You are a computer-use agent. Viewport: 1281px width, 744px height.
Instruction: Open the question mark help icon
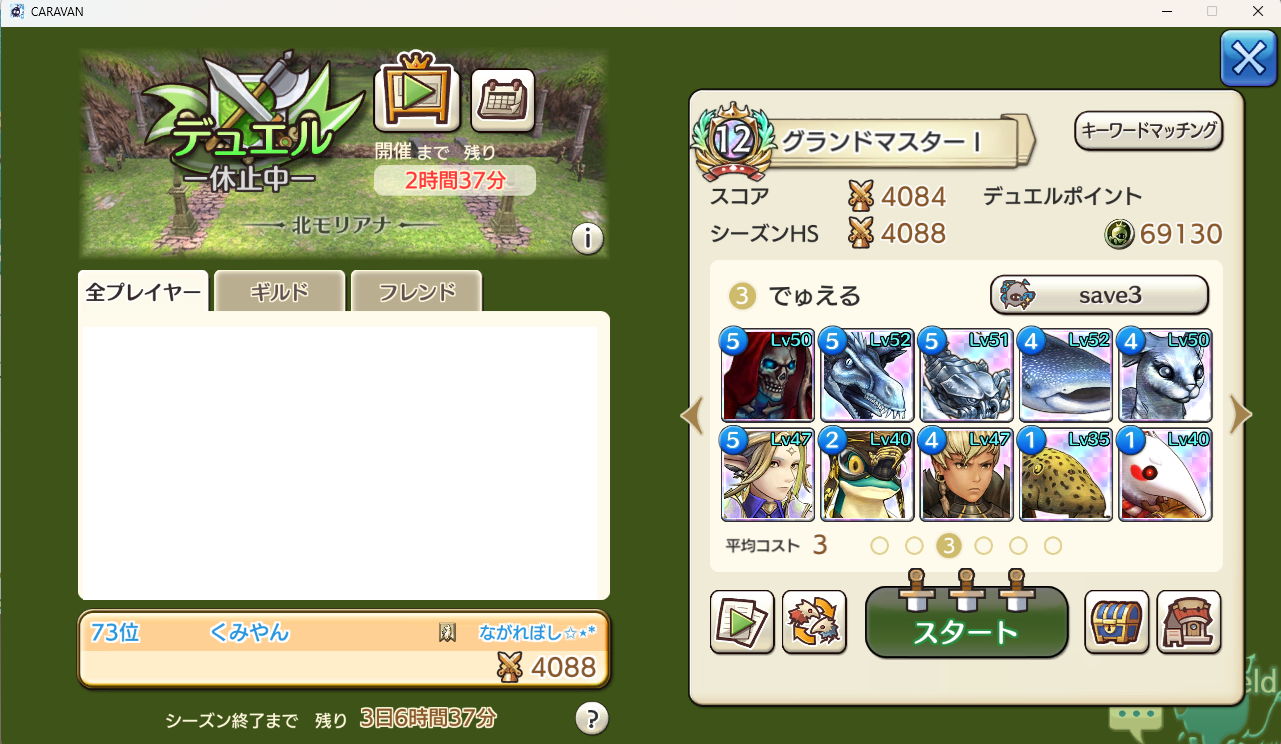pyautogui.click(x=592, y=718)
